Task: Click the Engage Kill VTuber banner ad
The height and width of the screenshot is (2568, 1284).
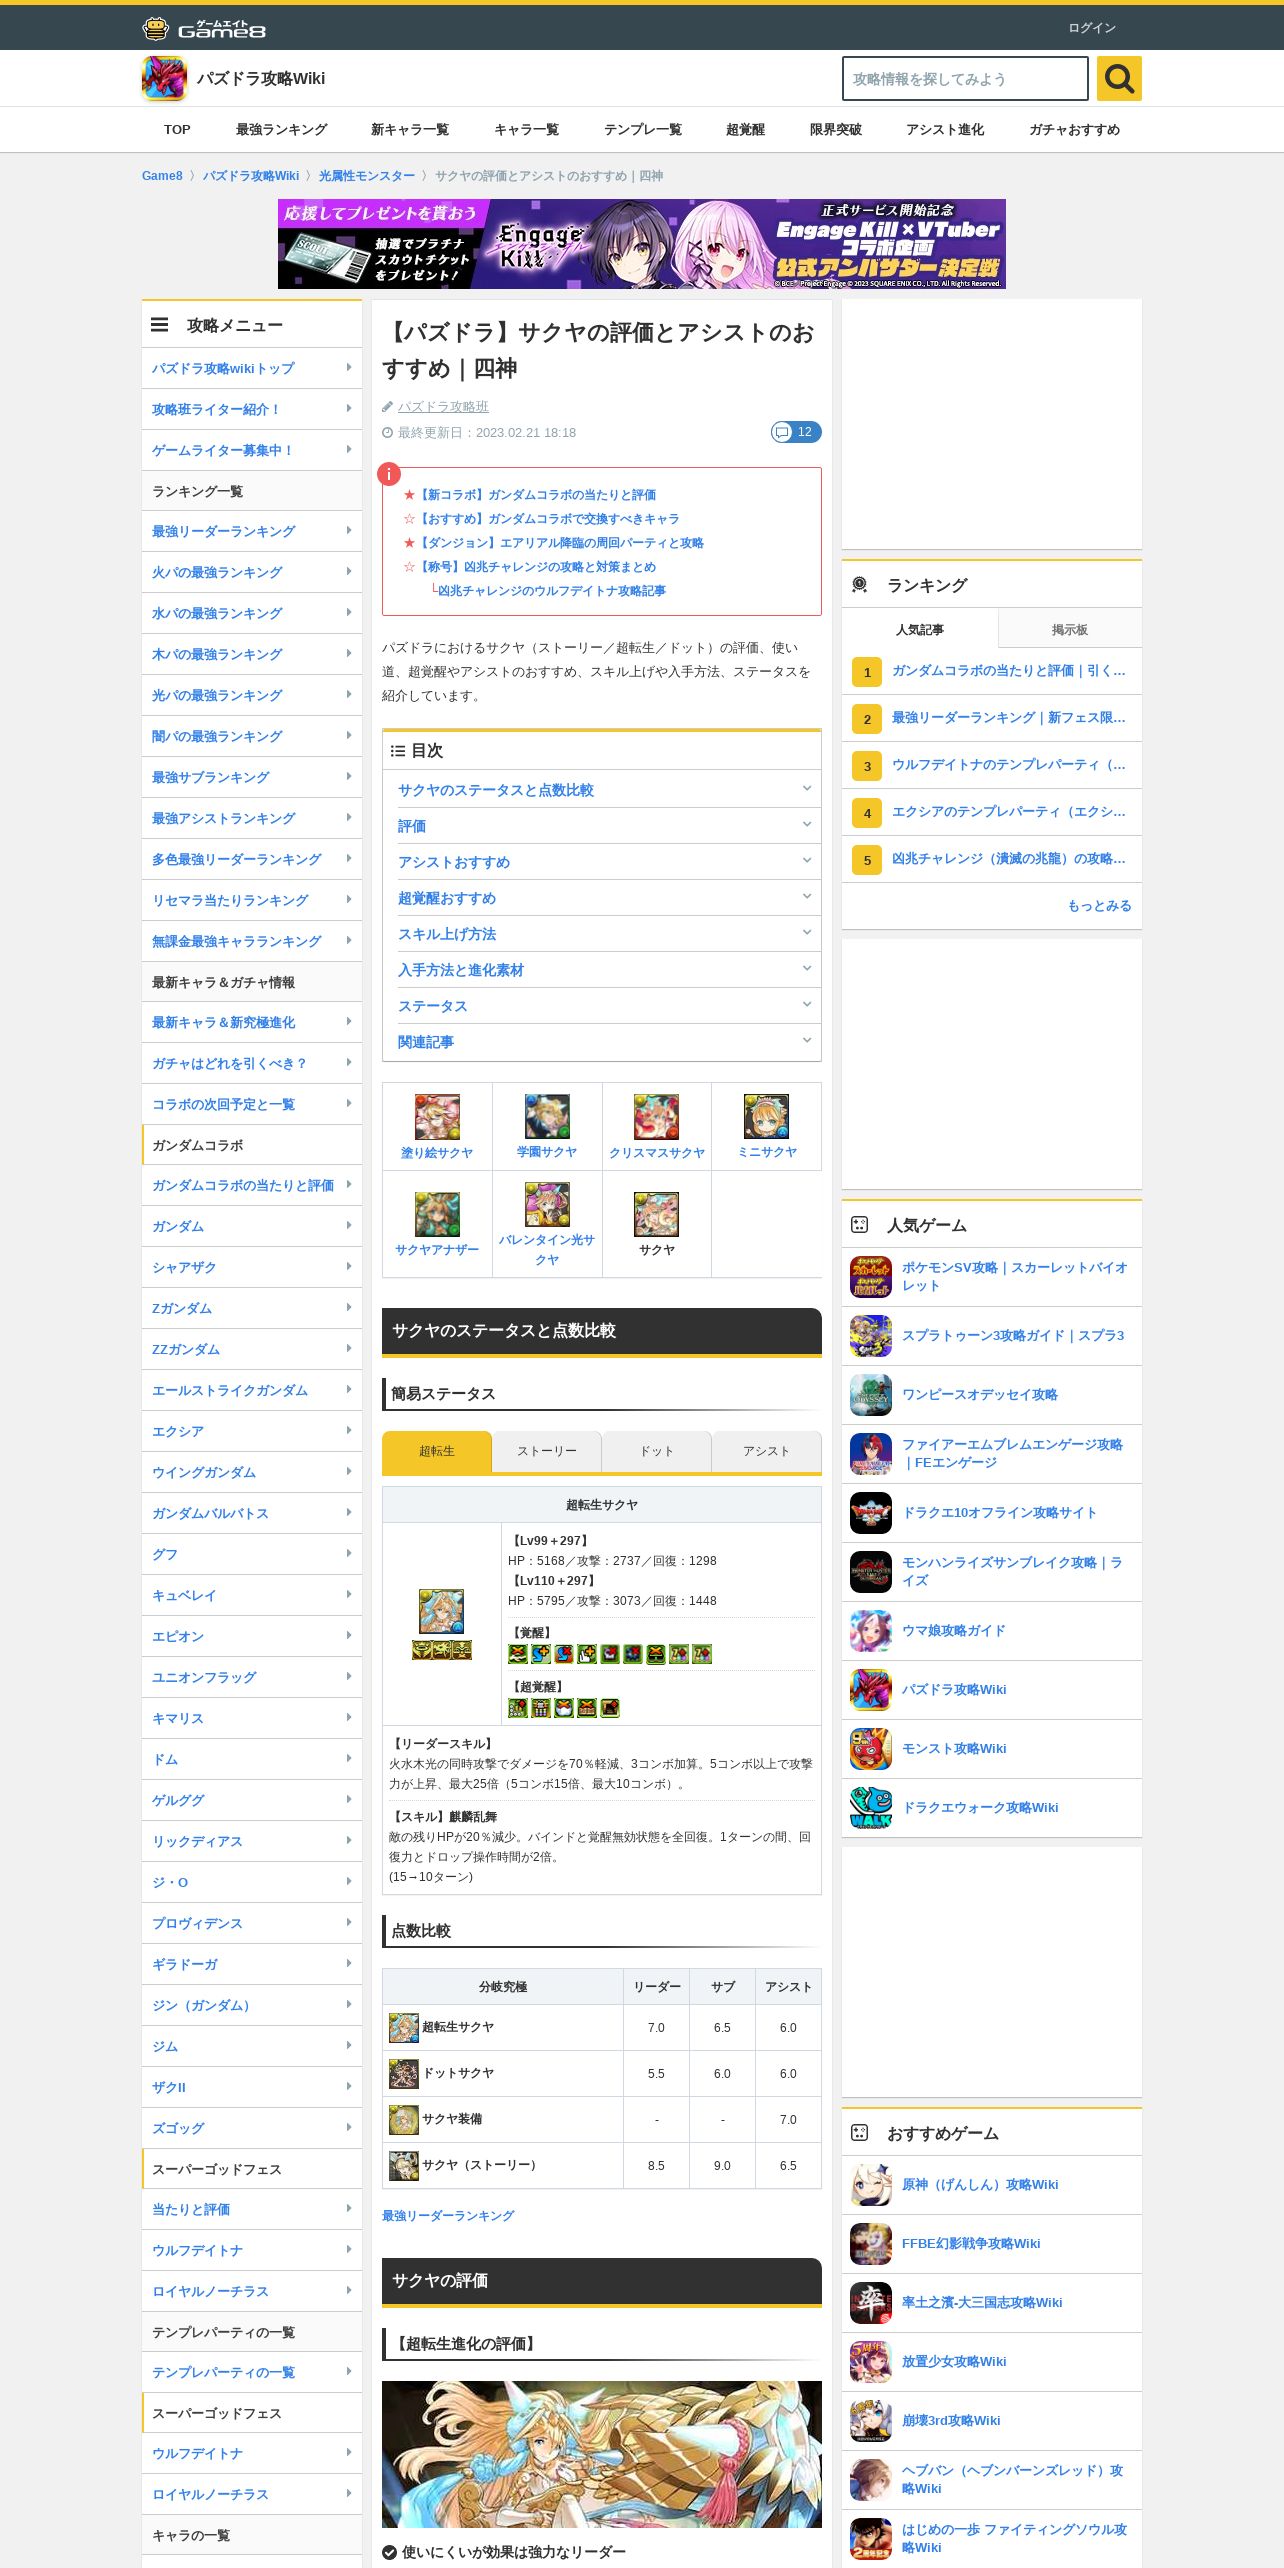Action: (642, 244)
